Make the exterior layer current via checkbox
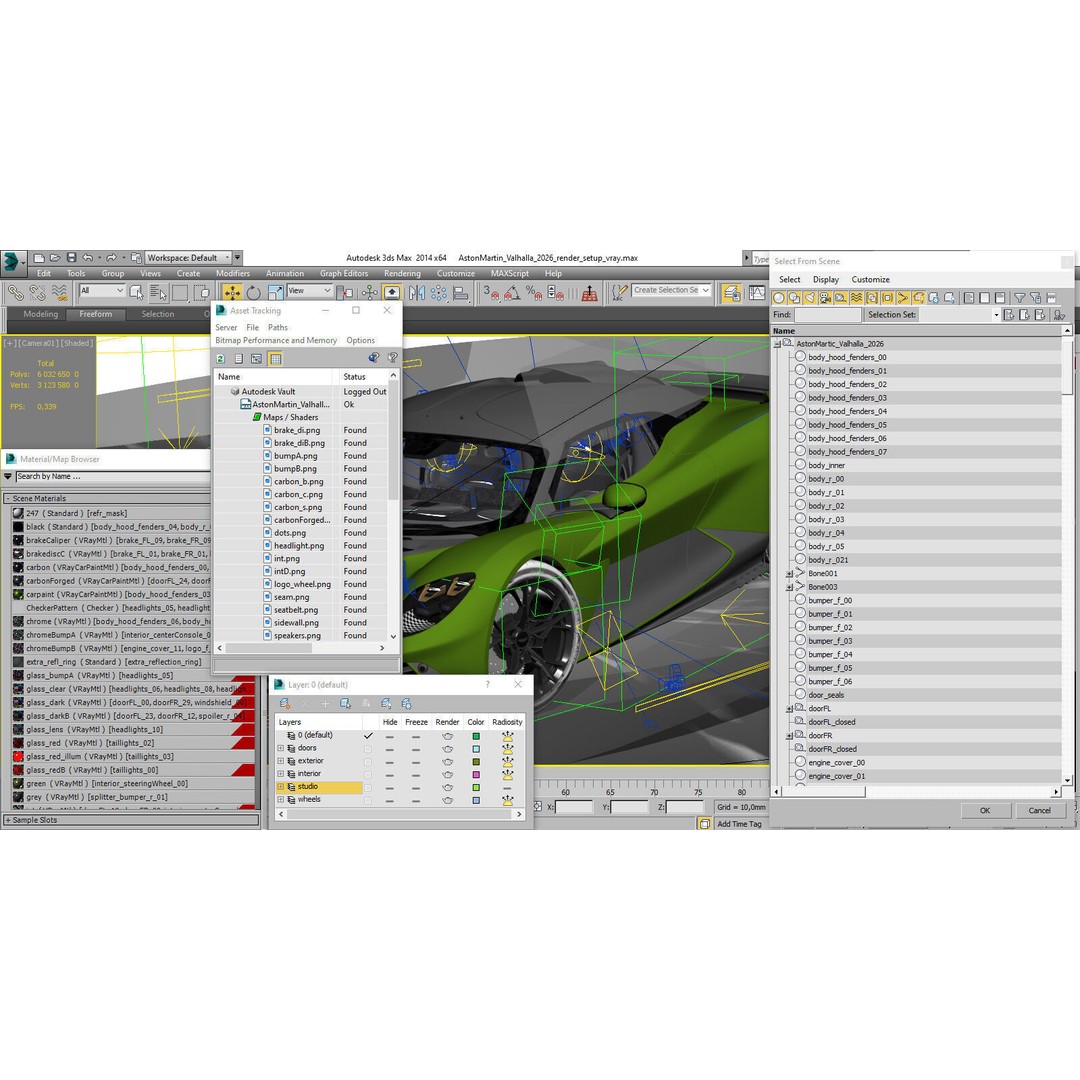 (368, 762)
